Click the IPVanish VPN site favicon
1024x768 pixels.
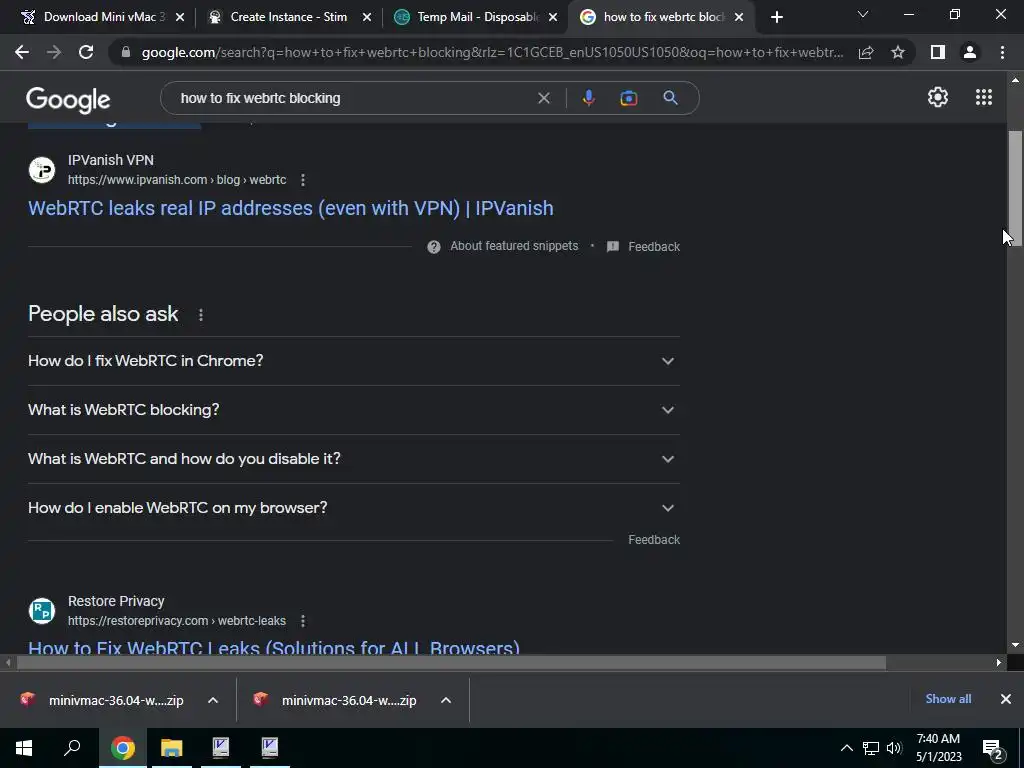(x=42, y=170)
